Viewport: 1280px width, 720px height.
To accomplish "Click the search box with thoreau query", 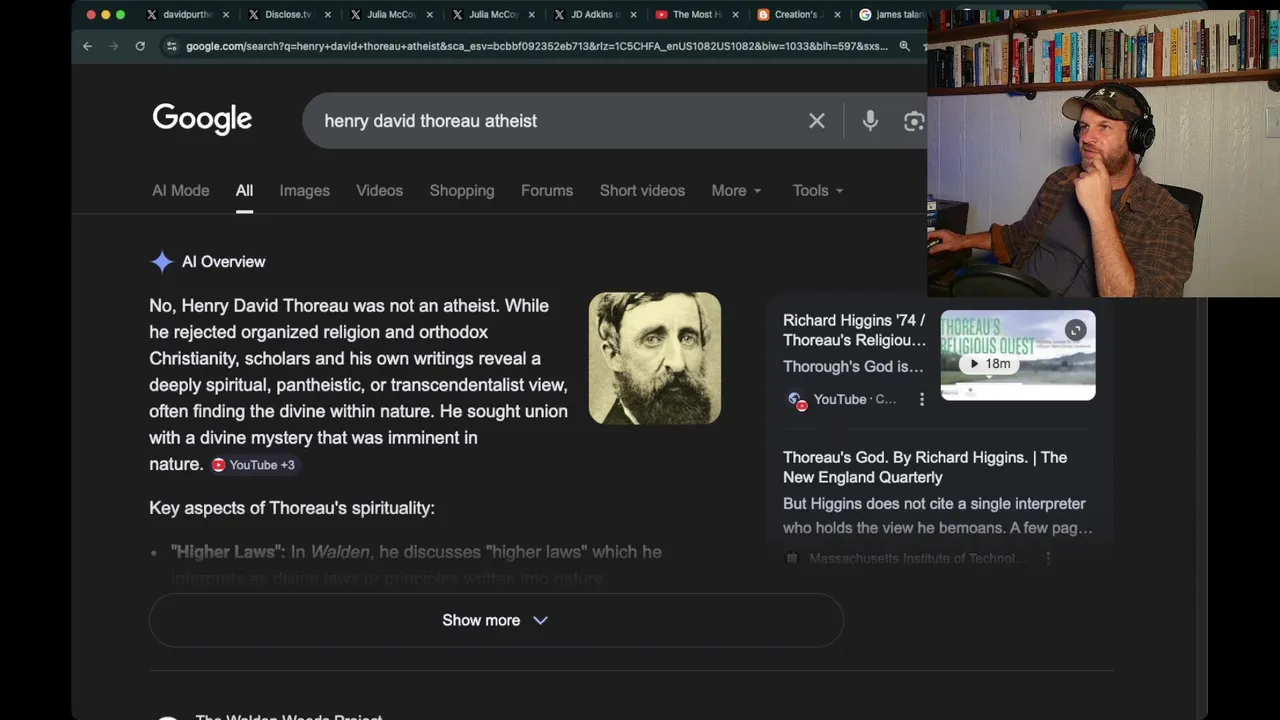I will 560,121.
